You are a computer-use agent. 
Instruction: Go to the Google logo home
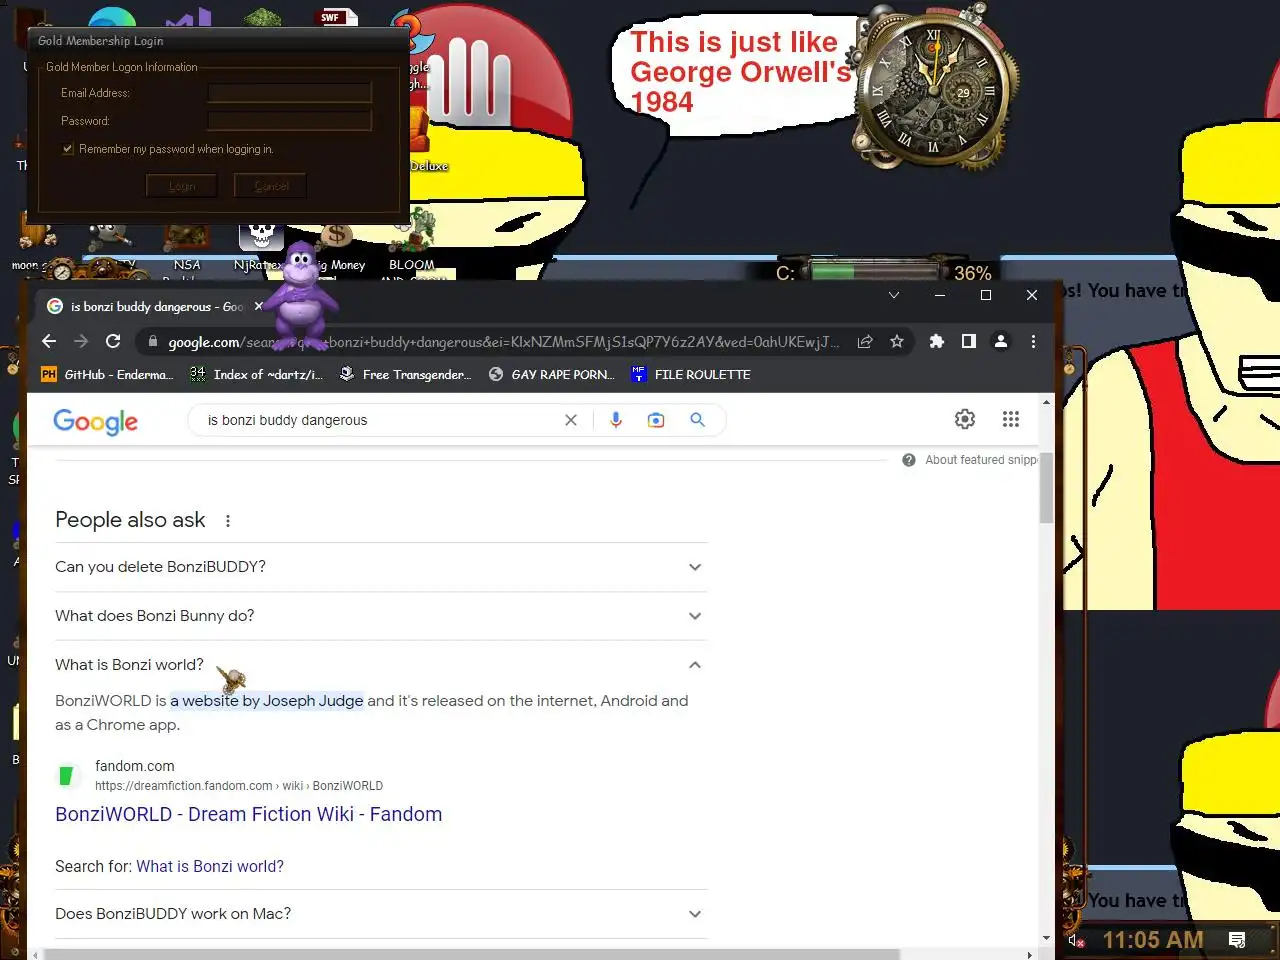[x=96, y=422]
